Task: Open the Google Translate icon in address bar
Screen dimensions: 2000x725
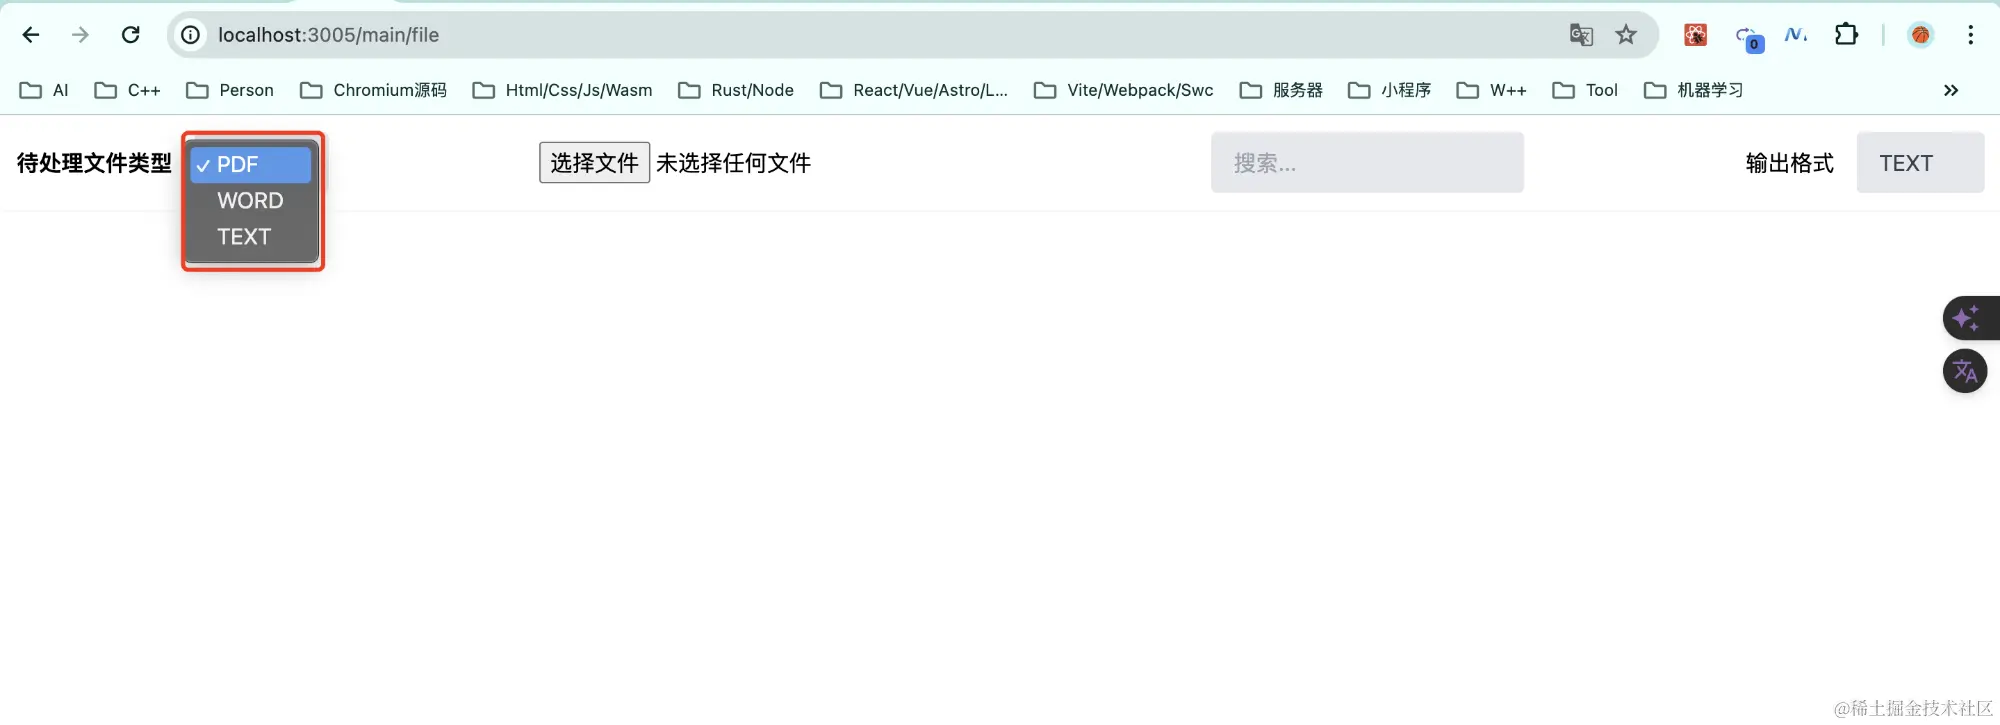Action: tap(1580, 35)
